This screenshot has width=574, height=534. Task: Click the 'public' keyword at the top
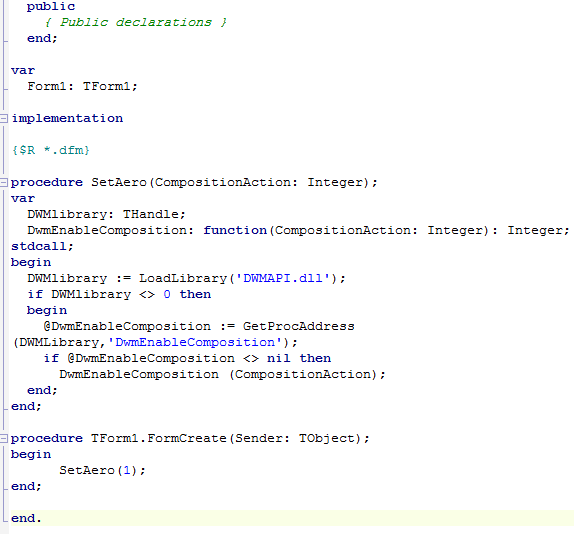pyautogui.click(x=51, y=7)
